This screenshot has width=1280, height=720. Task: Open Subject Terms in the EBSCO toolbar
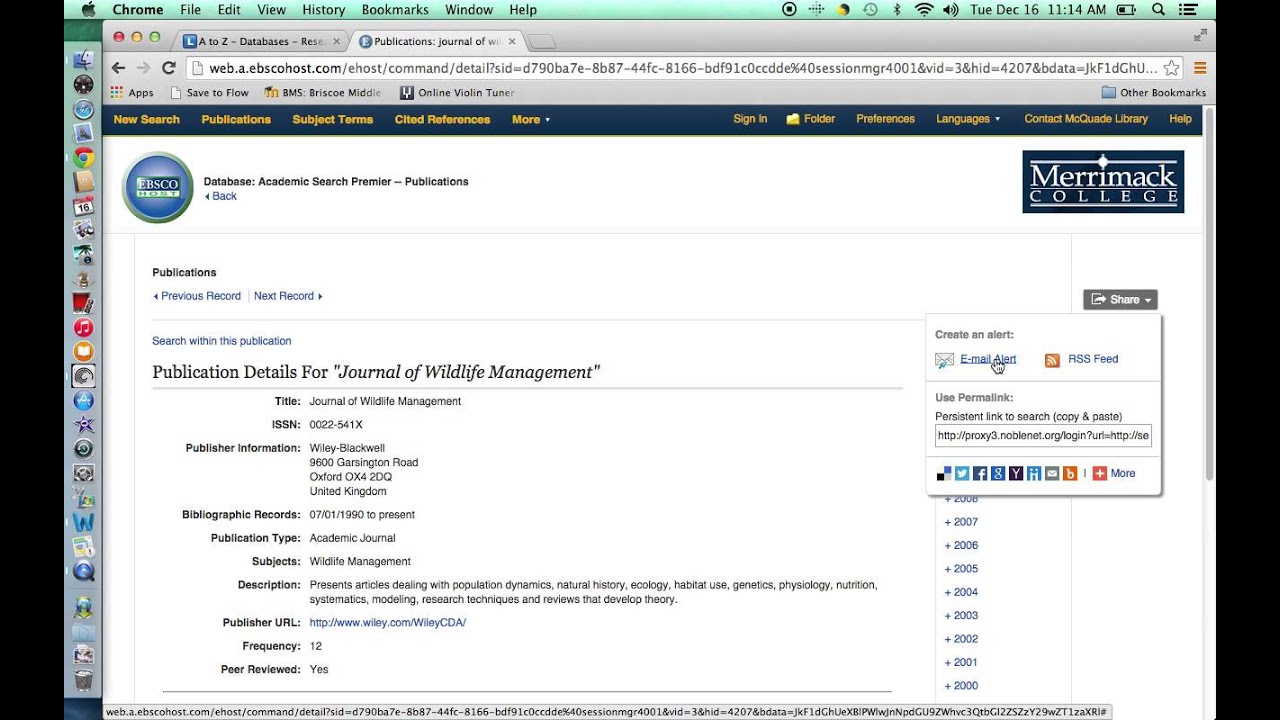[x=332, y=119]
